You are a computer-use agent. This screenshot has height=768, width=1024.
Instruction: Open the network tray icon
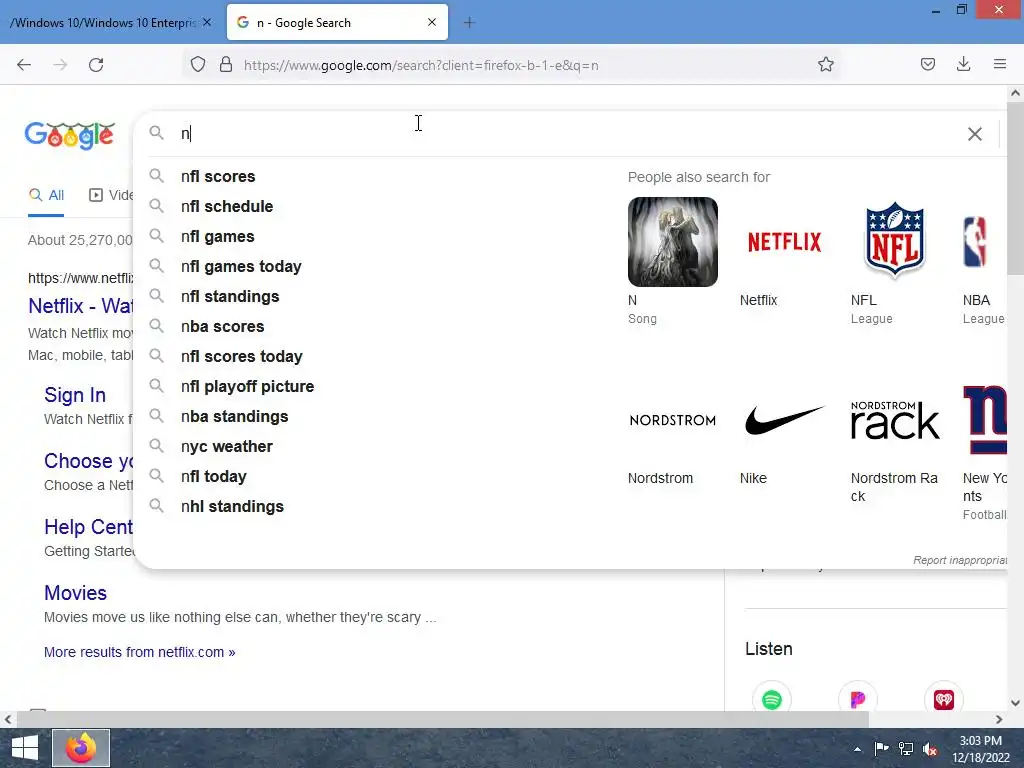click(906, 749)
